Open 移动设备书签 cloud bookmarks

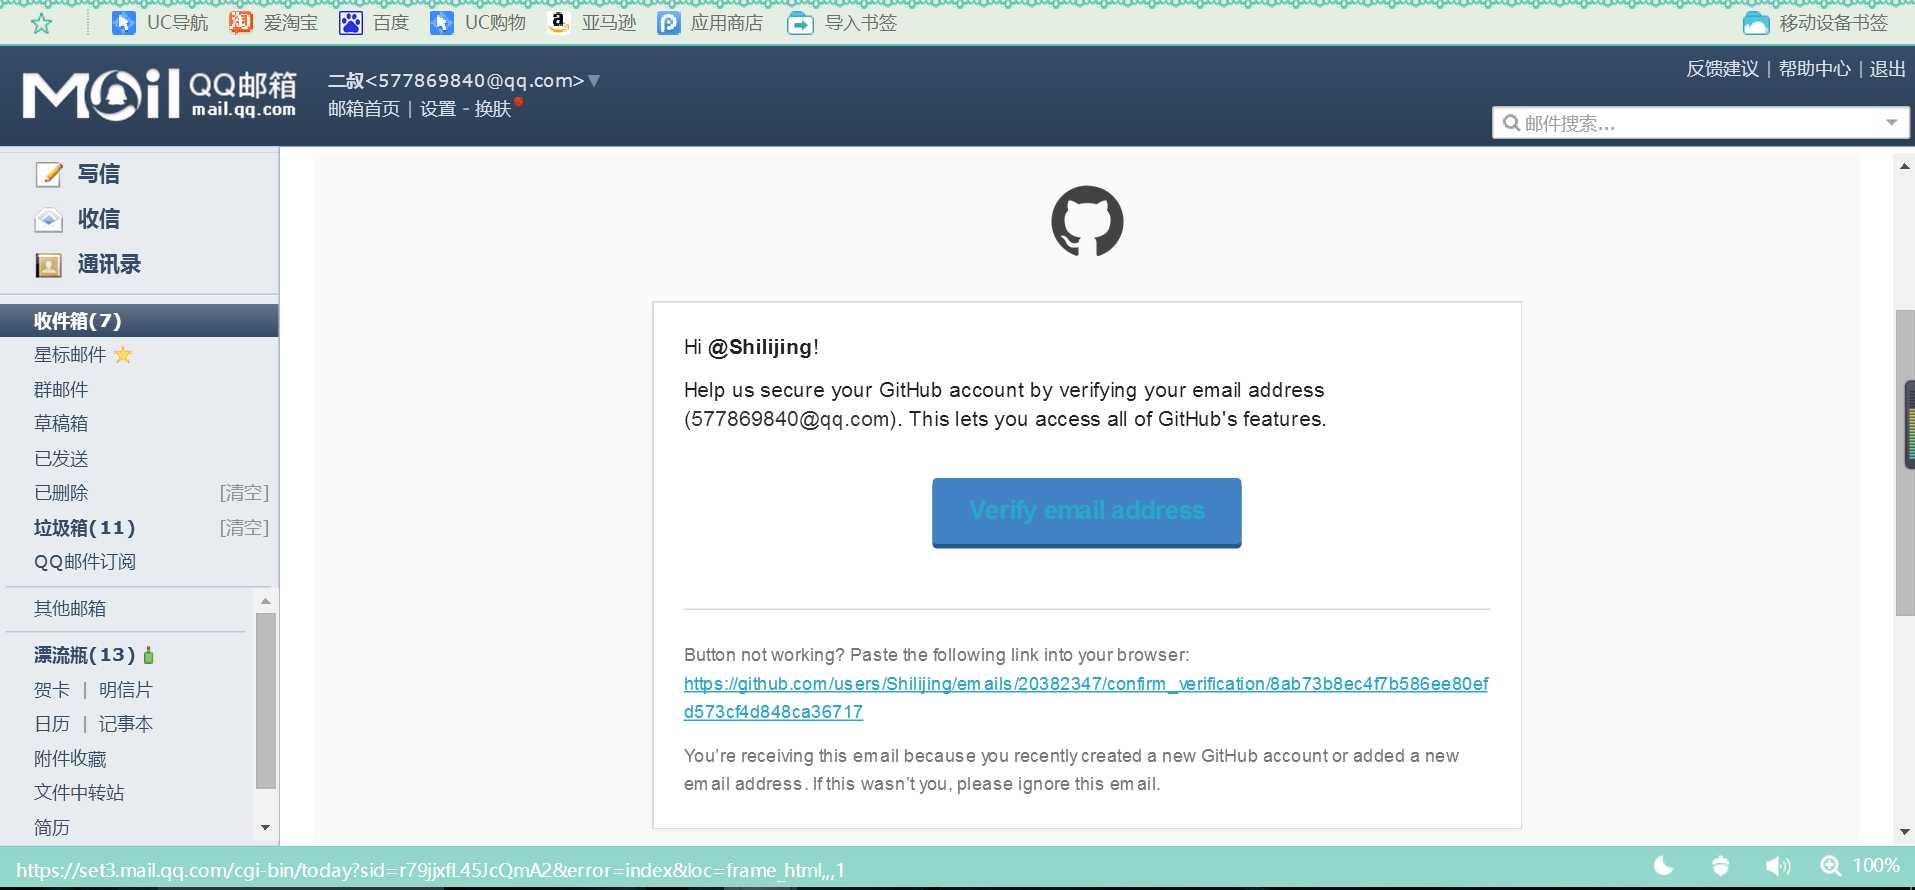(x=1815, y=23)
